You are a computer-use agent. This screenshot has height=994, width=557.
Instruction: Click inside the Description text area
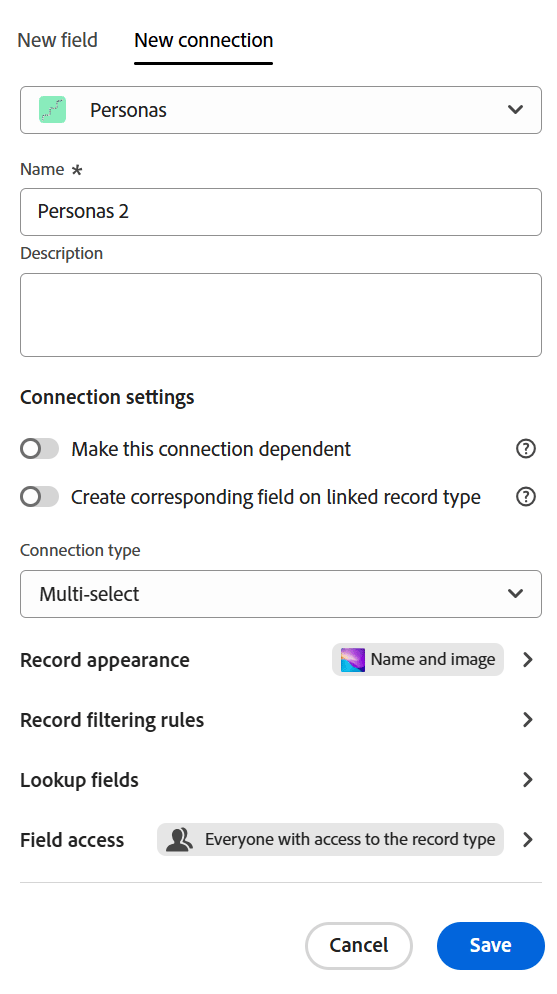click(x=281, y=315)
